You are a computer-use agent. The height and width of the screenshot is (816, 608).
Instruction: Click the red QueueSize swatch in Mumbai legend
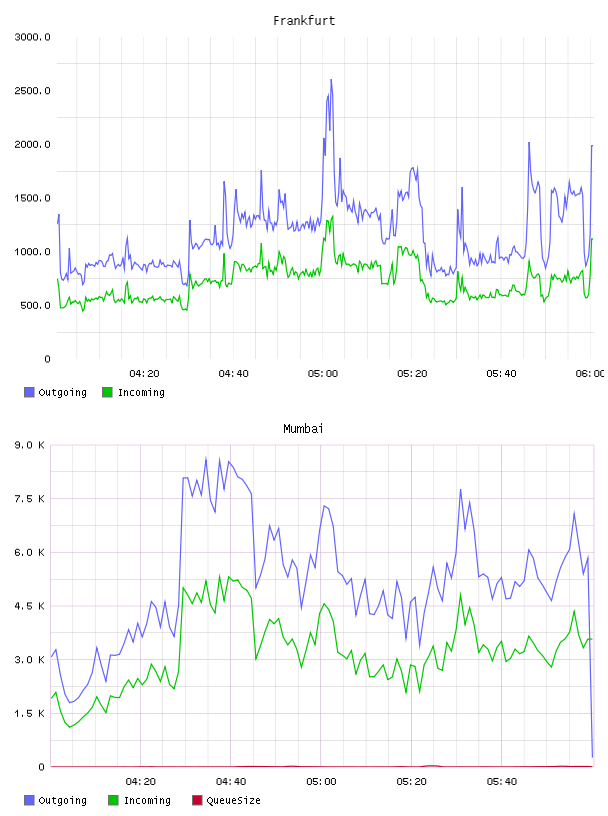[x=197, y=800]
